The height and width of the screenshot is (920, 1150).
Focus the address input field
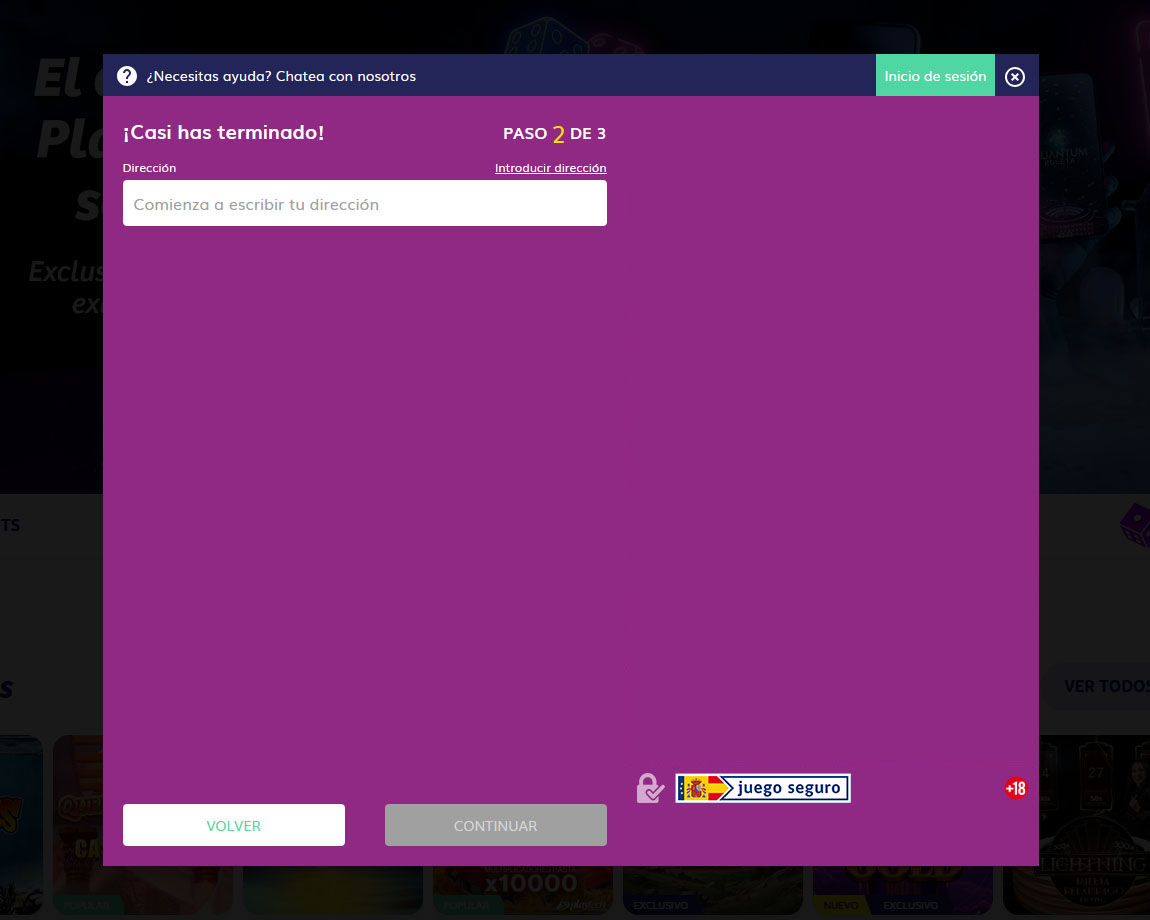point(364,204)
